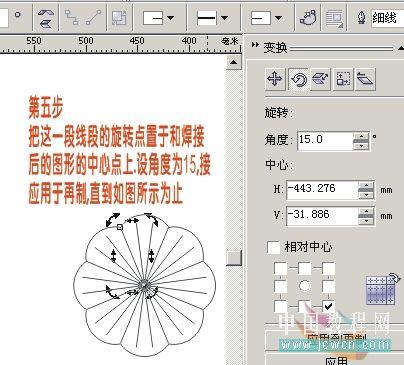Decrease the H center value stepper
Screen dimensions: 404x365
point(366,195)
